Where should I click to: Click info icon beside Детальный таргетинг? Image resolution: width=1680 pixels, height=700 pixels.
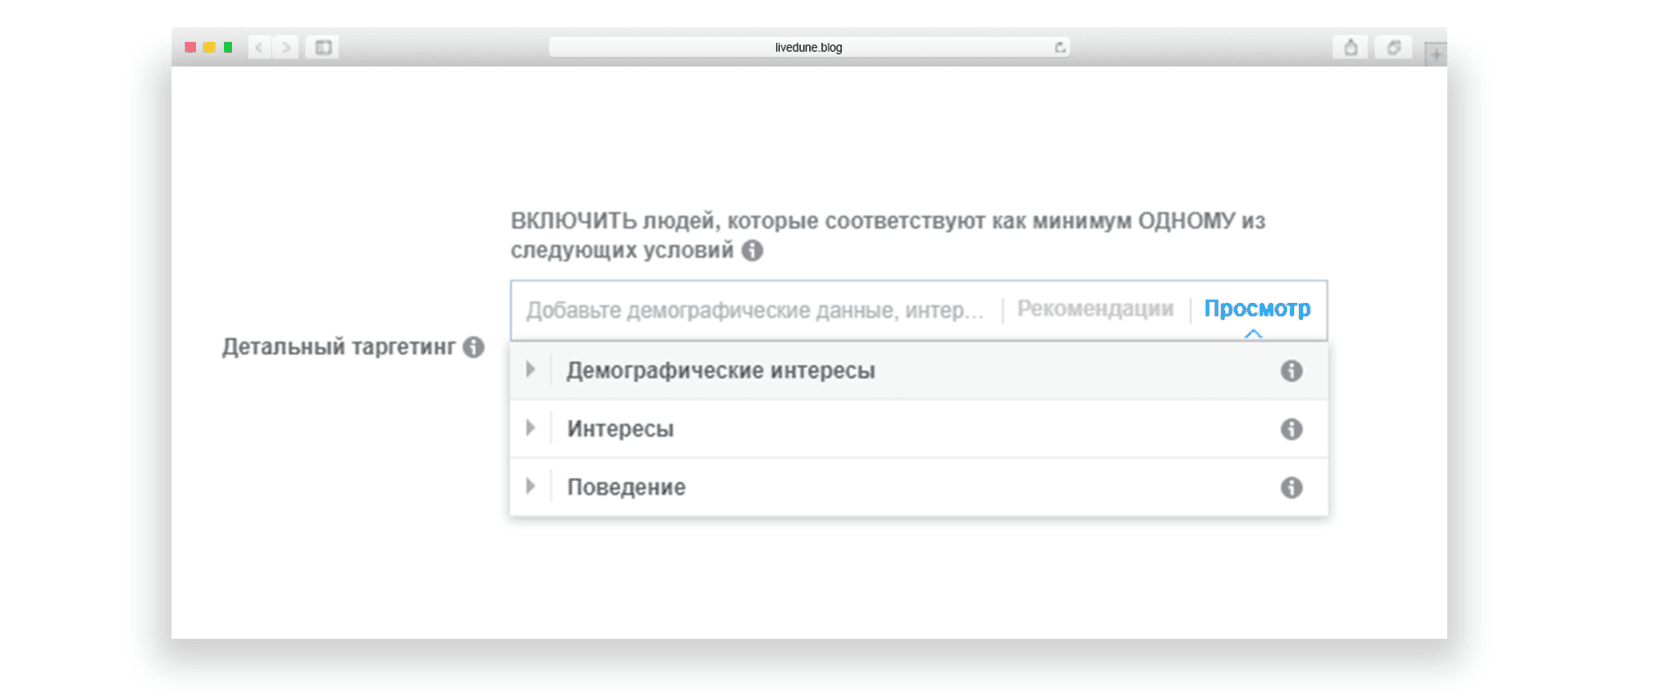click(474, 347)
